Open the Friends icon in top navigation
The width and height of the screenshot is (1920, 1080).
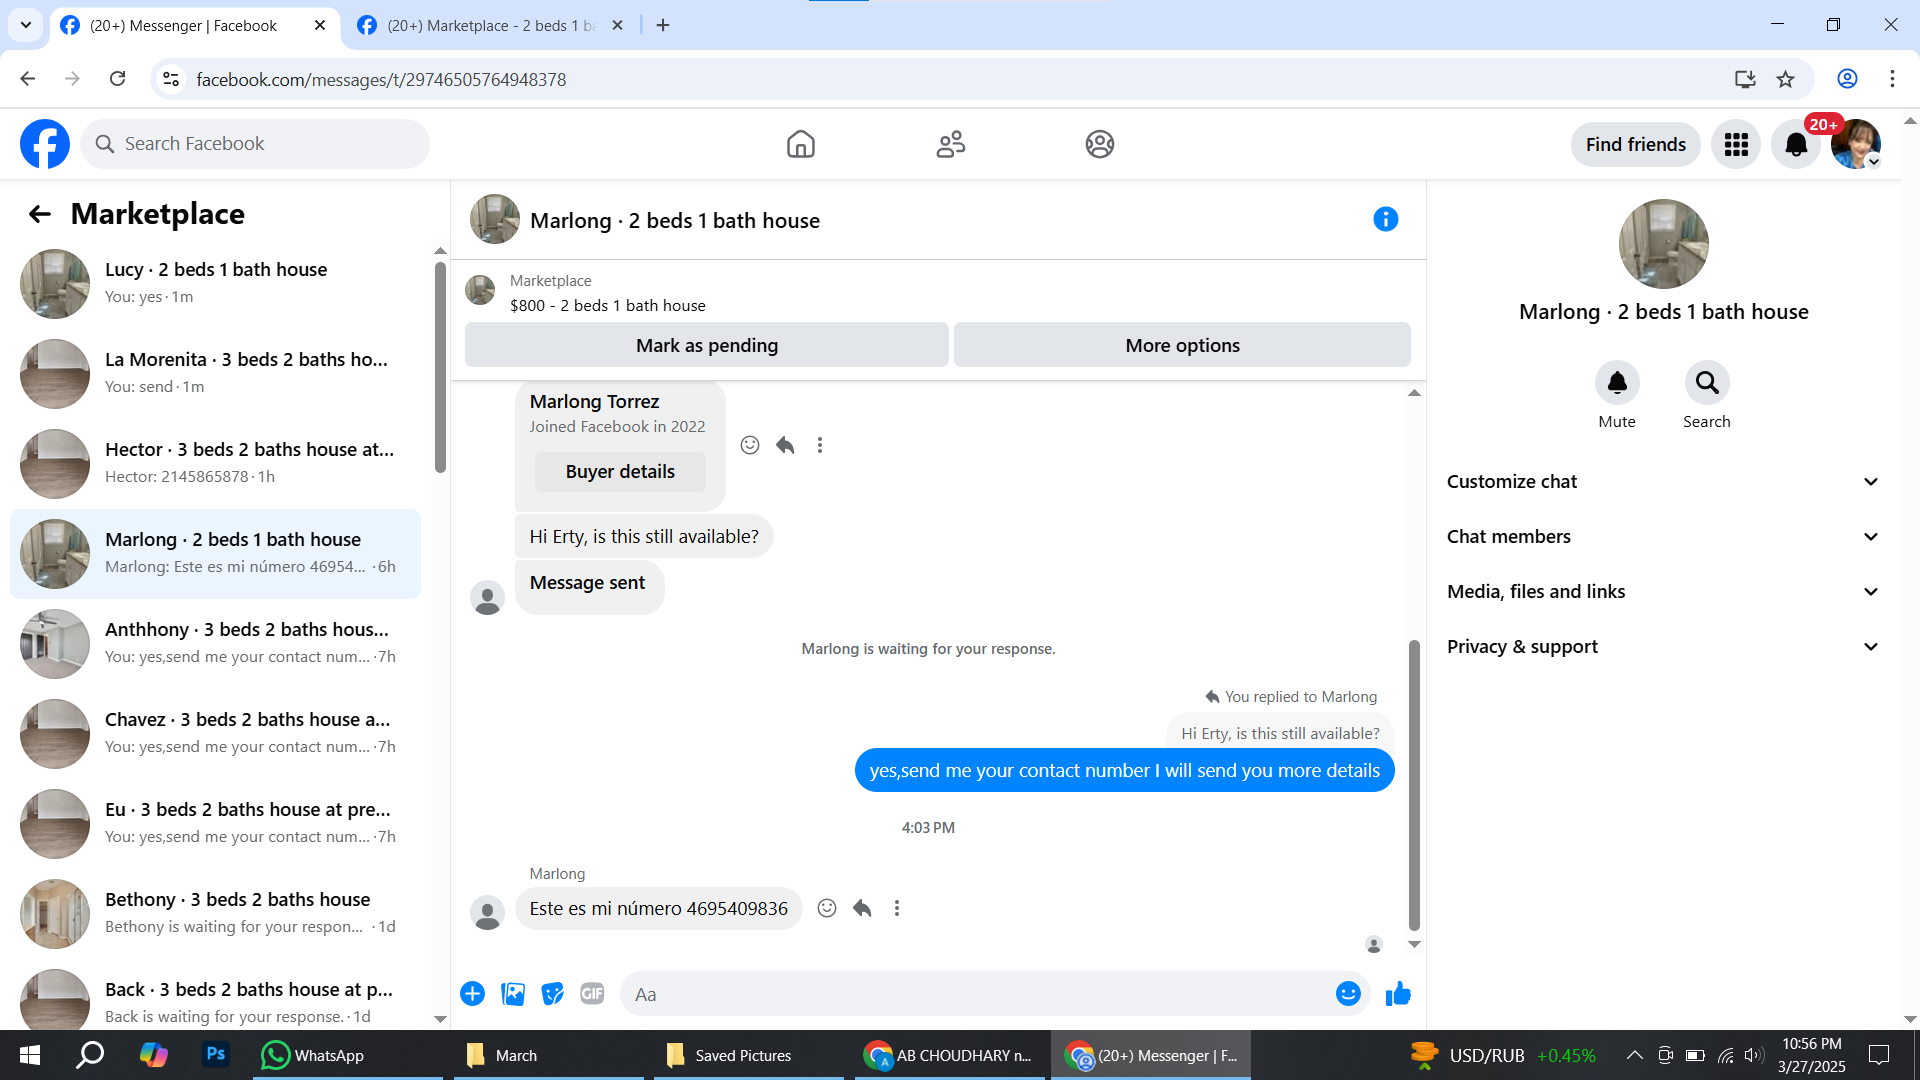click(950, 144)
